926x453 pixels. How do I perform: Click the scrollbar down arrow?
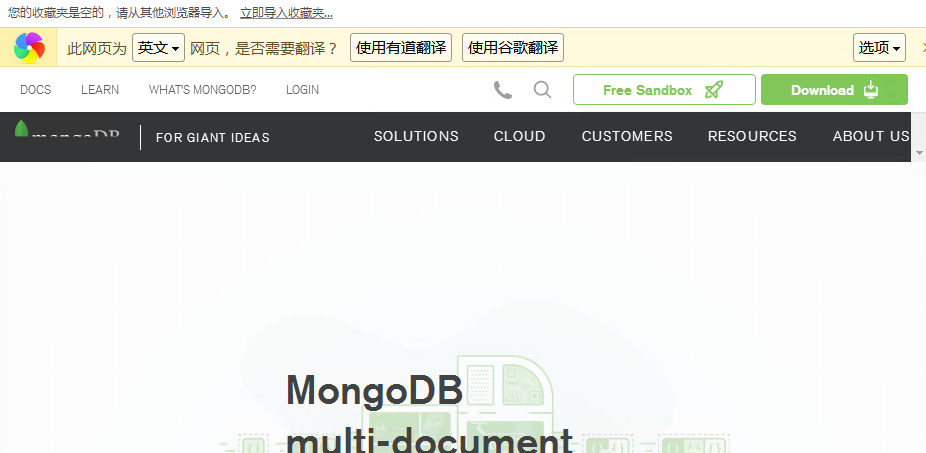(x=919, y=153)
